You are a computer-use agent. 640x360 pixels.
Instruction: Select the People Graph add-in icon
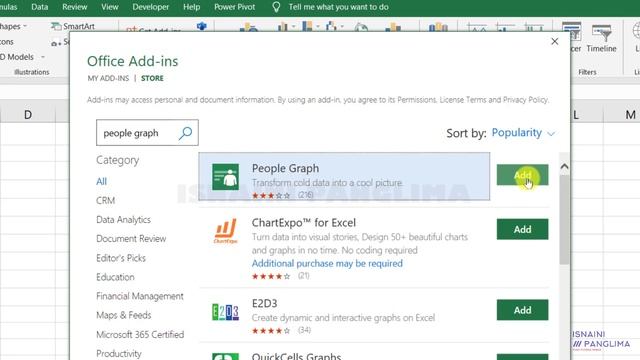(x=225, y=177)
